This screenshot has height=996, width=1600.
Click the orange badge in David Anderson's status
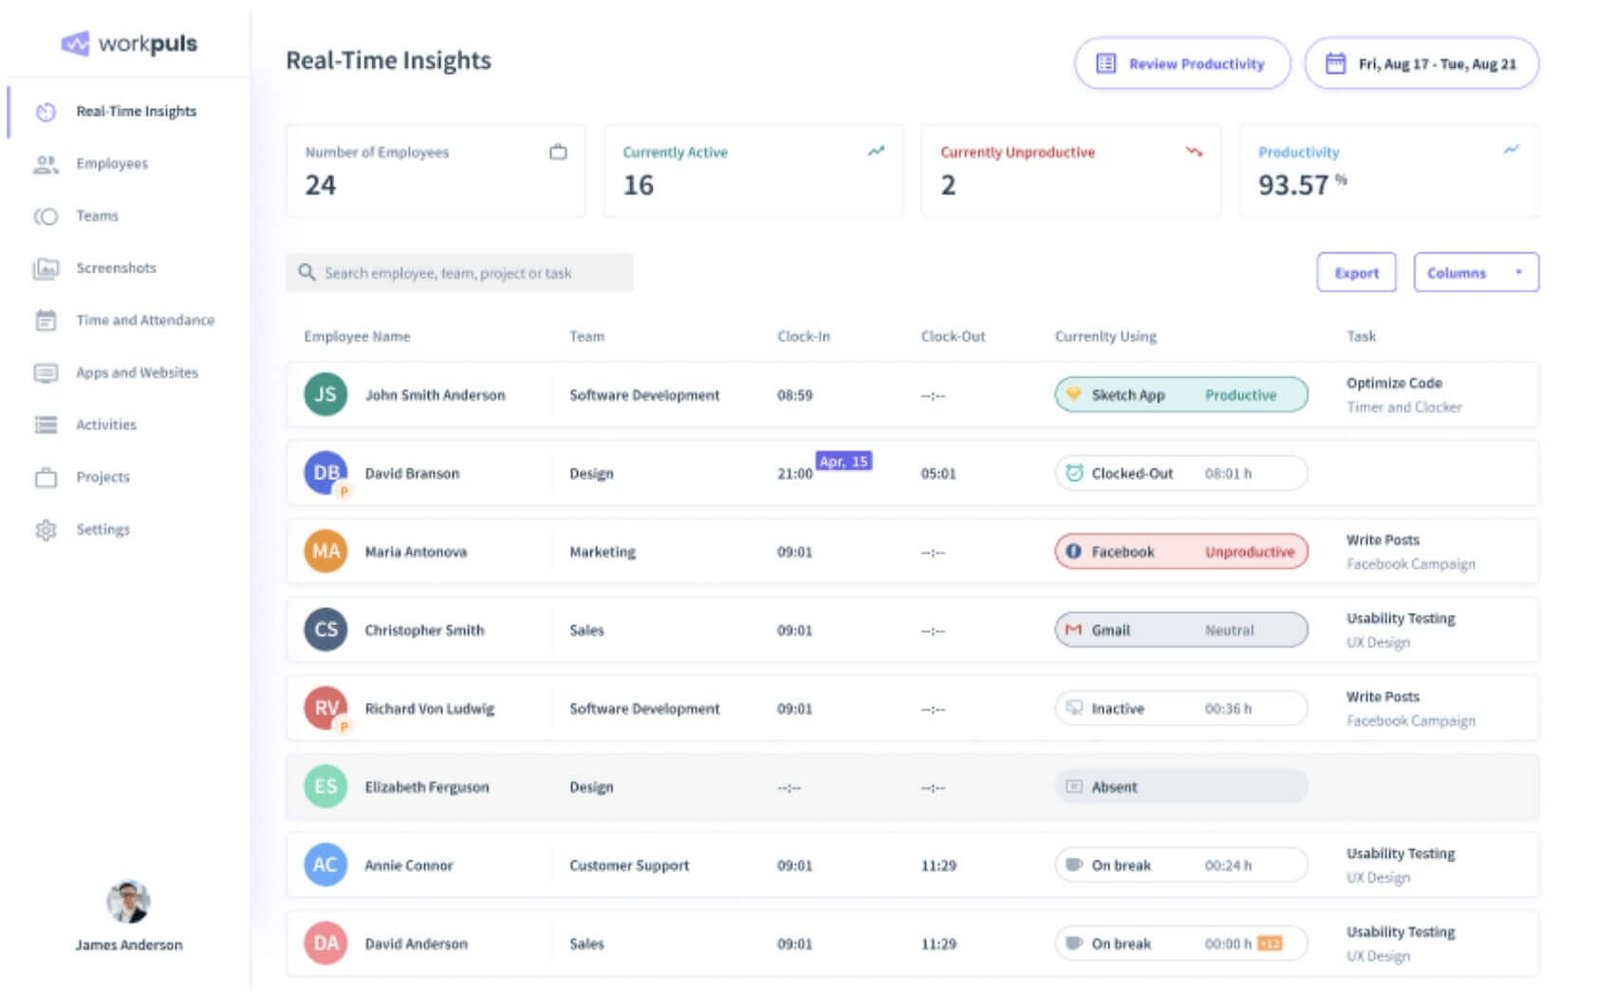1269,943
